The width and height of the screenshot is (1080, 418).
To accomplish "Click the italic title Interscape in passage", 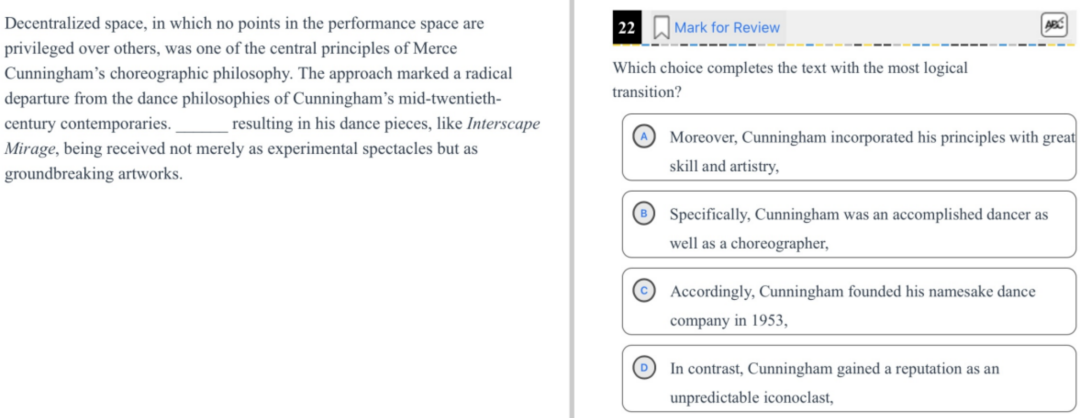I will (503, 124).
